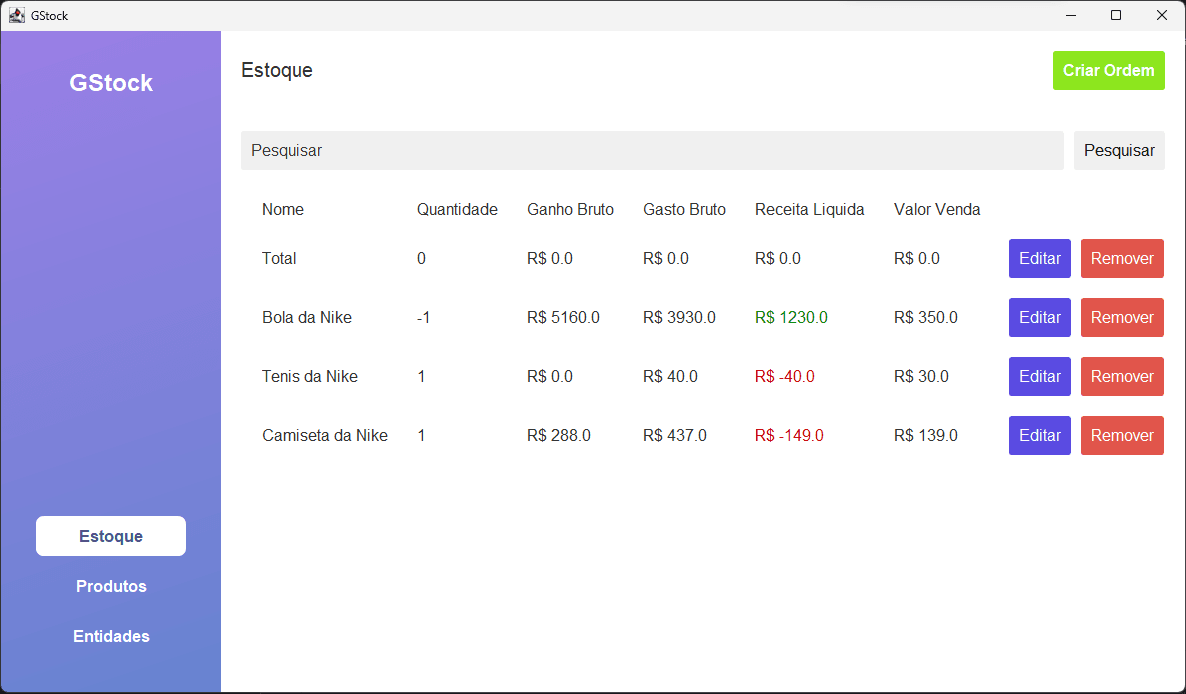1186x694 pixels.
Task: Click the Receita Liquida column header
Action: point(809,209)
